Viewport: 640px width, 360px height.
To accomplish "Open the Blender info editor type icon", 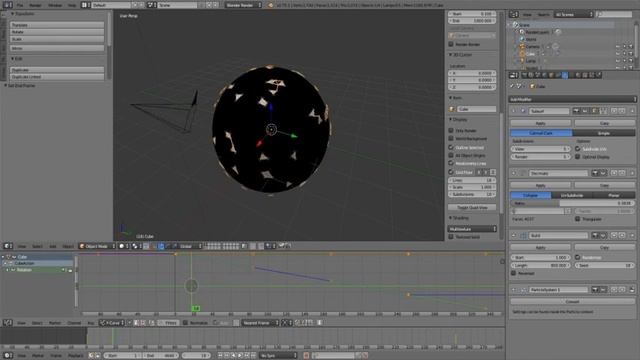I will point(7,5).
